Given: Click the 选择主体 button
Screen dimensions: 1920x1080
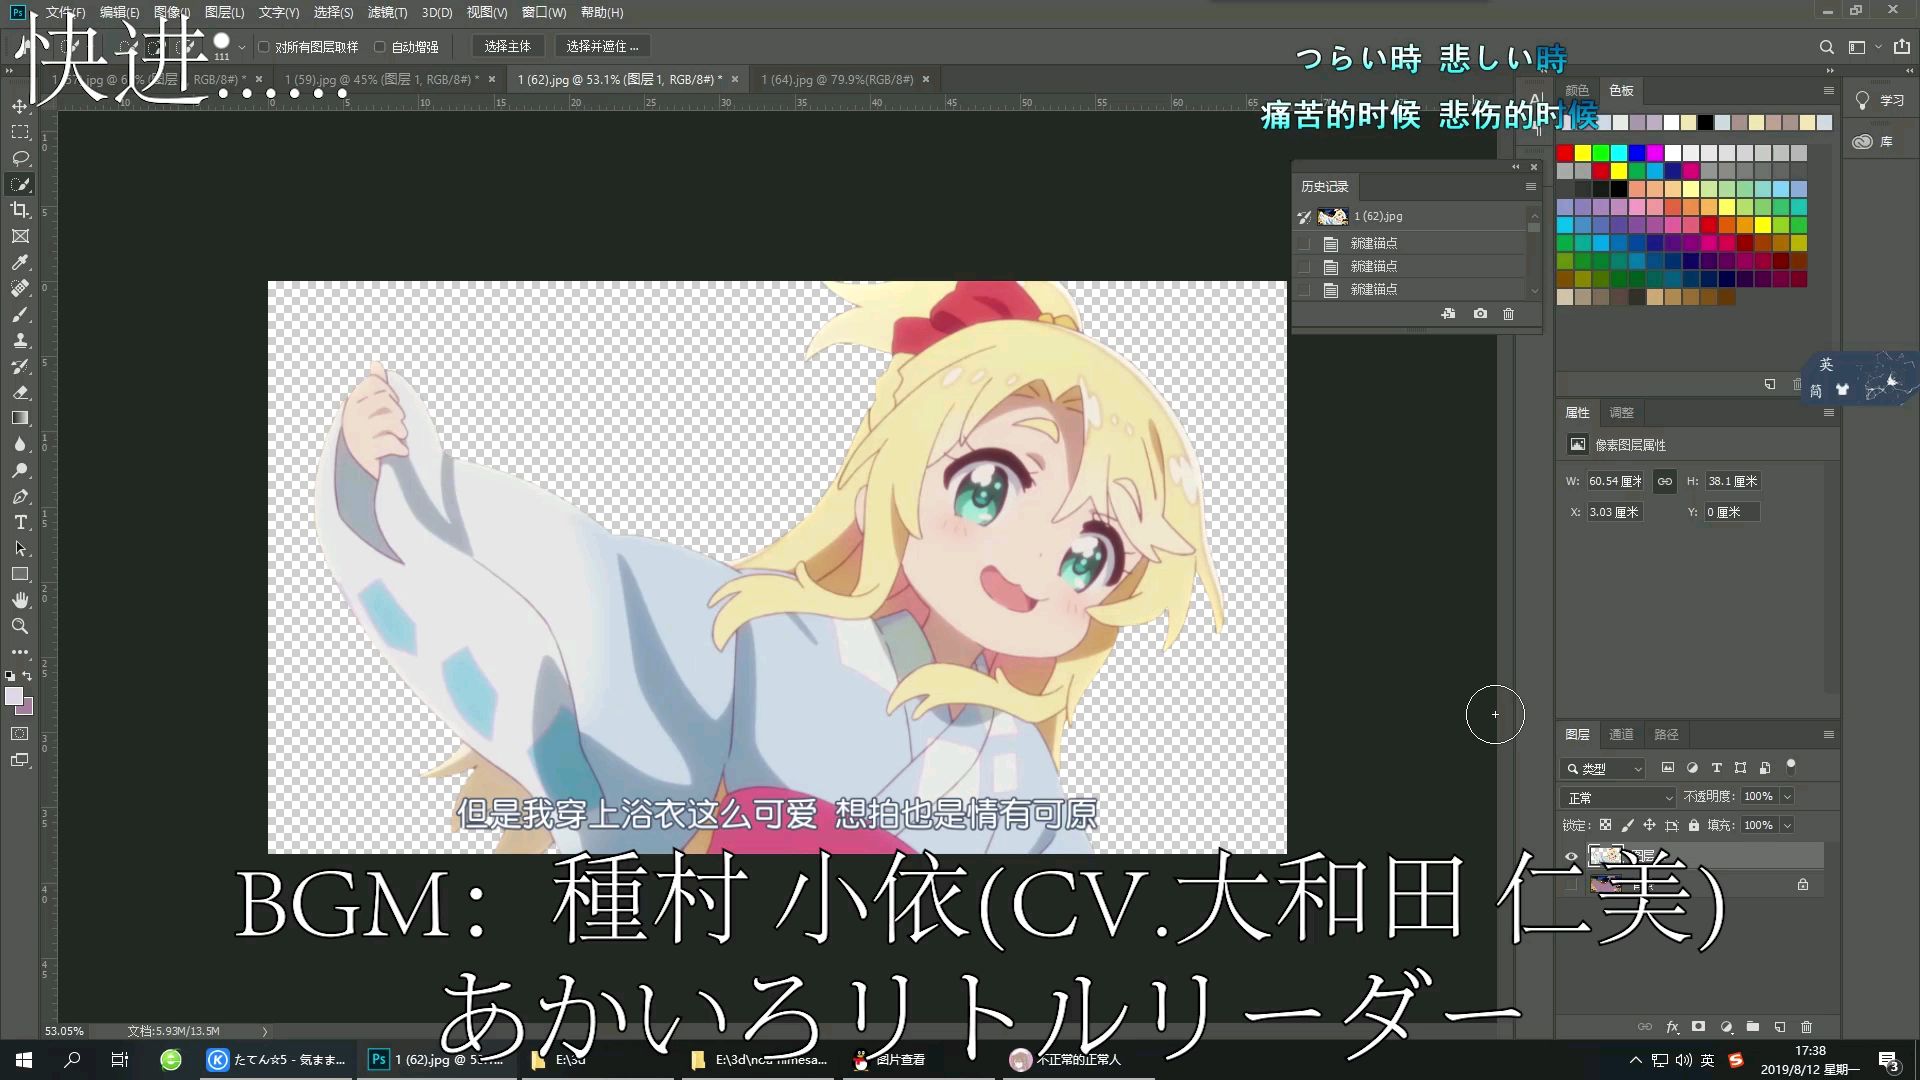Looking at the screenshot, I should tap(507, 46).
